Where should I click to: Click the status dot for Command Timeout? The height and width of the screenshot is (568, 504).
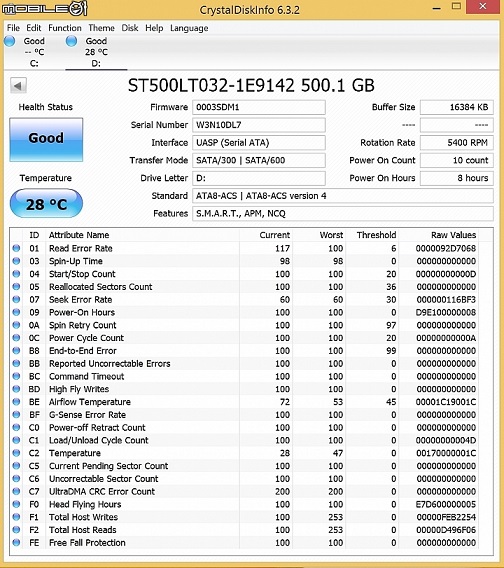click(16, 376)
